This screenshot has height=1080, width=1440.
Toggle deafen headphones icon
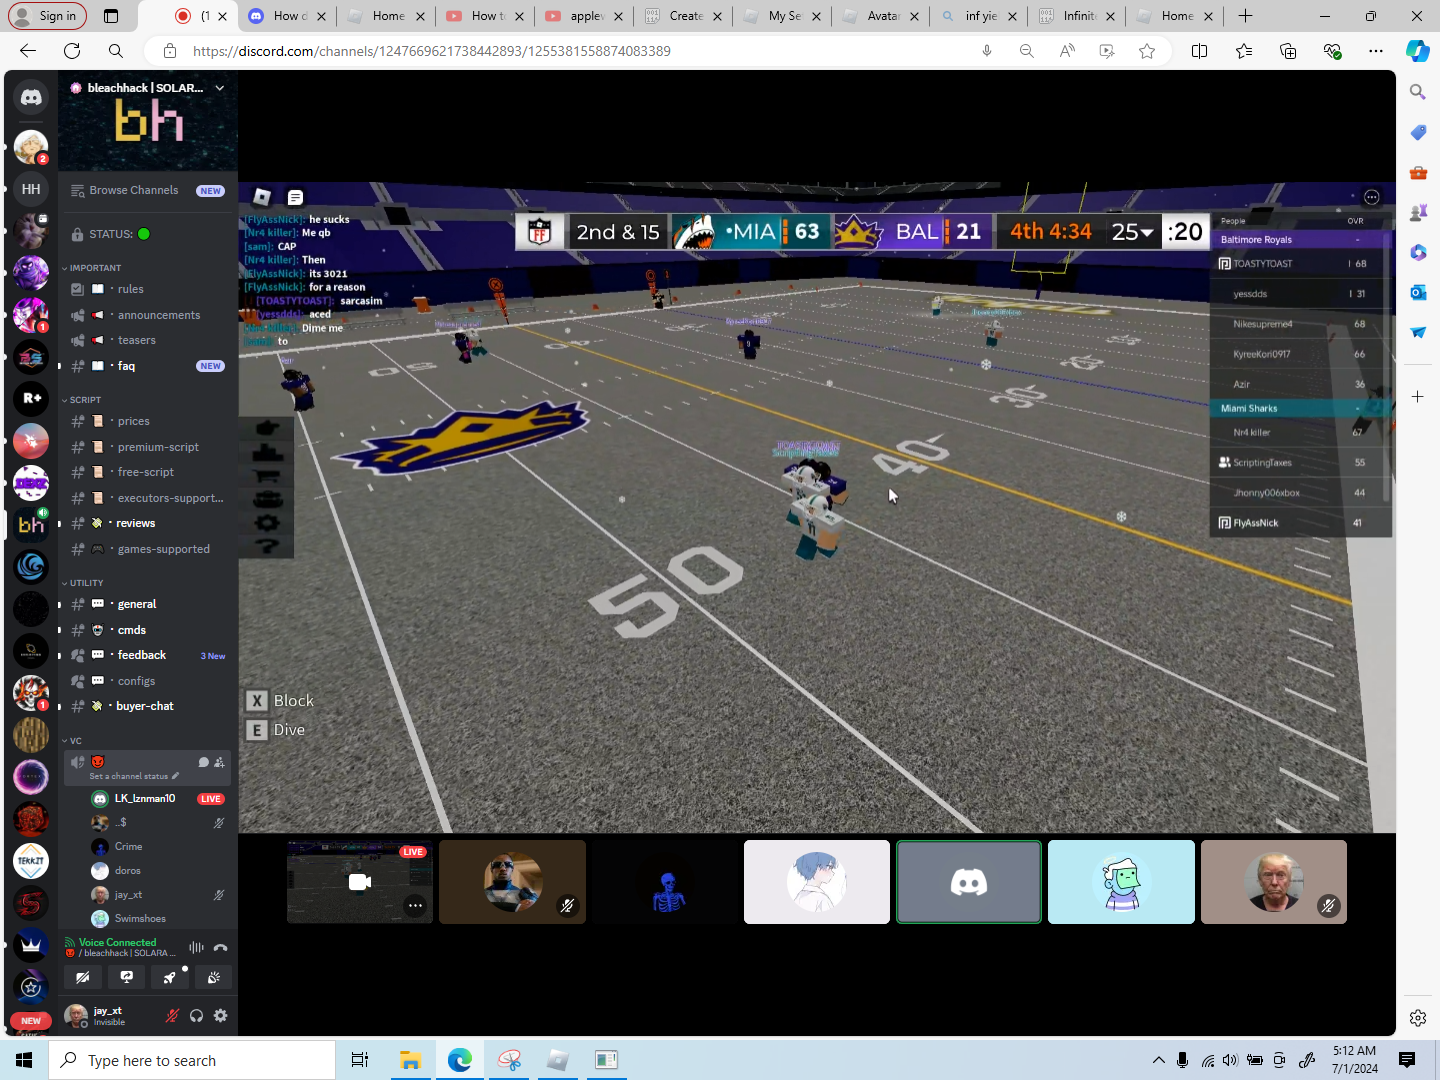197,1016
